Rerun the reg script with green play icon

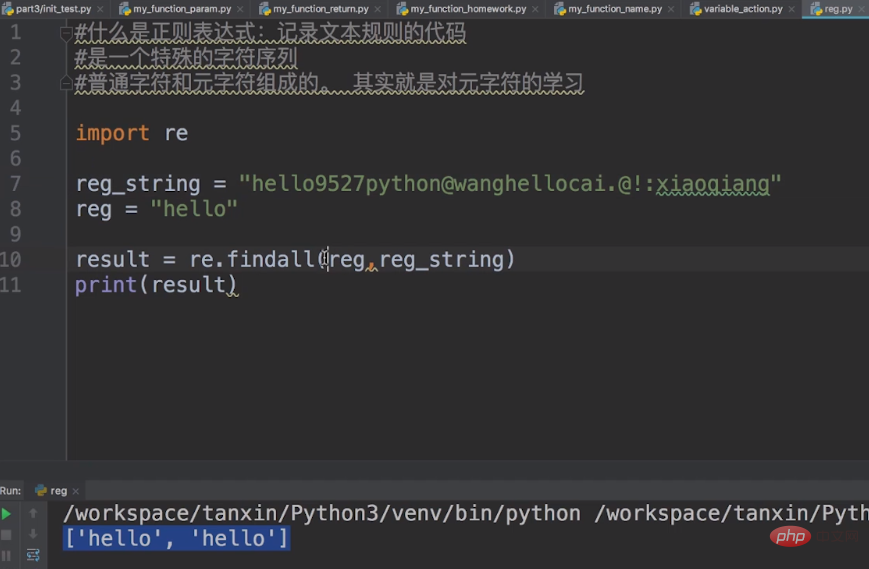(x=7, y=514)
